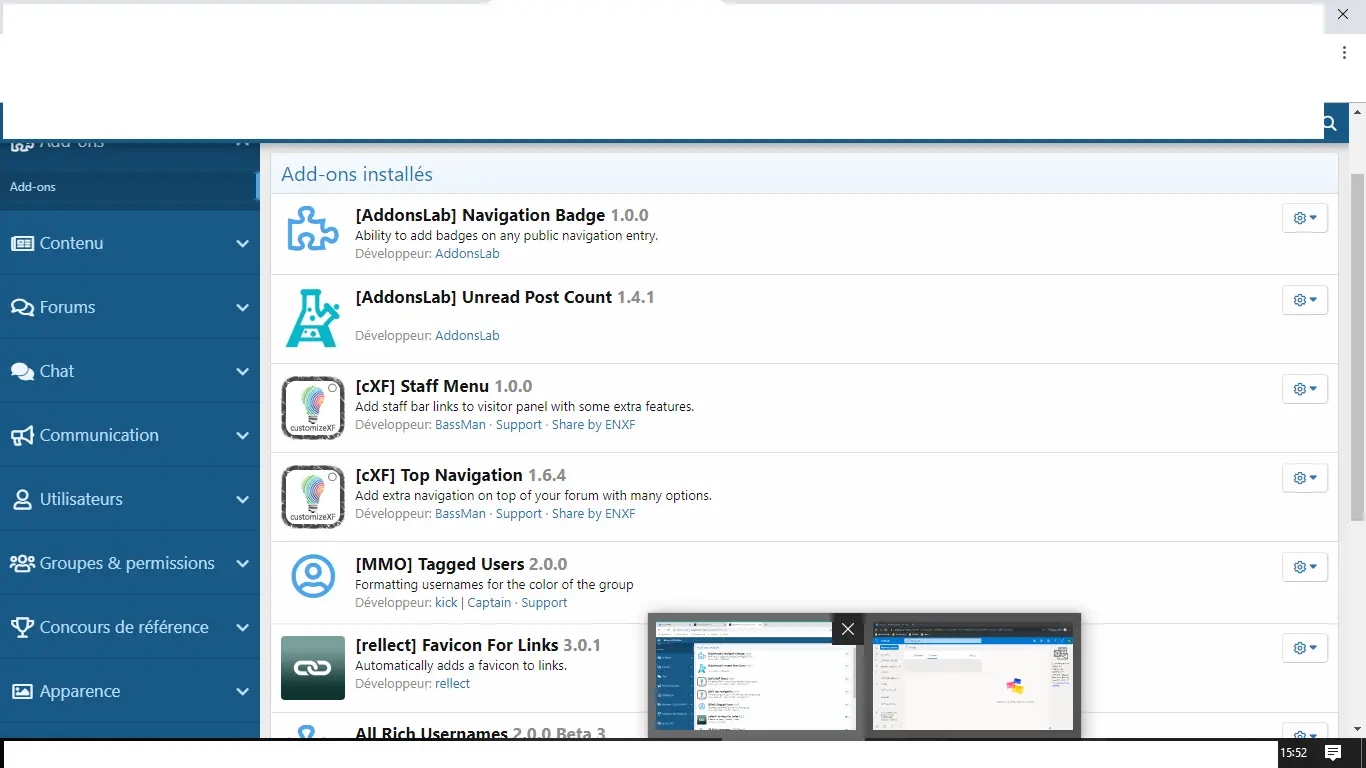This screenshot has width=1366, height=768.
Task: Close the taskbar window preview thumbnail
Action: tap(848, 629)
